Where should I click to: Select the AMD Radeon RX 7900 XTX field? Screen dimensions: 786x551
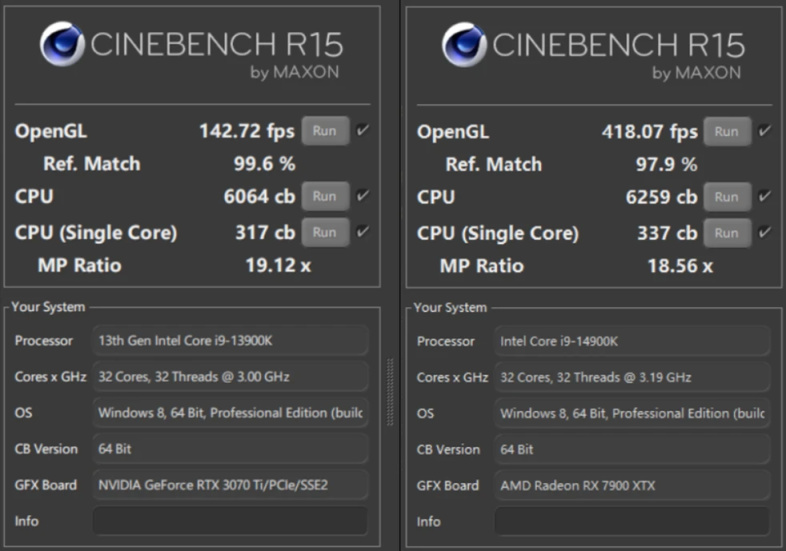632,485
